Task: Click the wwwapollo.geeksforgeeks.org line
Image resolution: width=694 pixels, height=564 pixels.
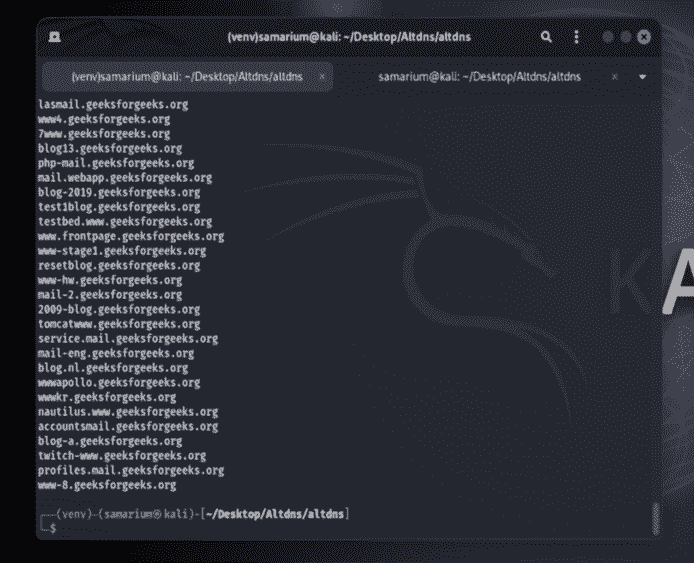Action: (x=119, y=382)
